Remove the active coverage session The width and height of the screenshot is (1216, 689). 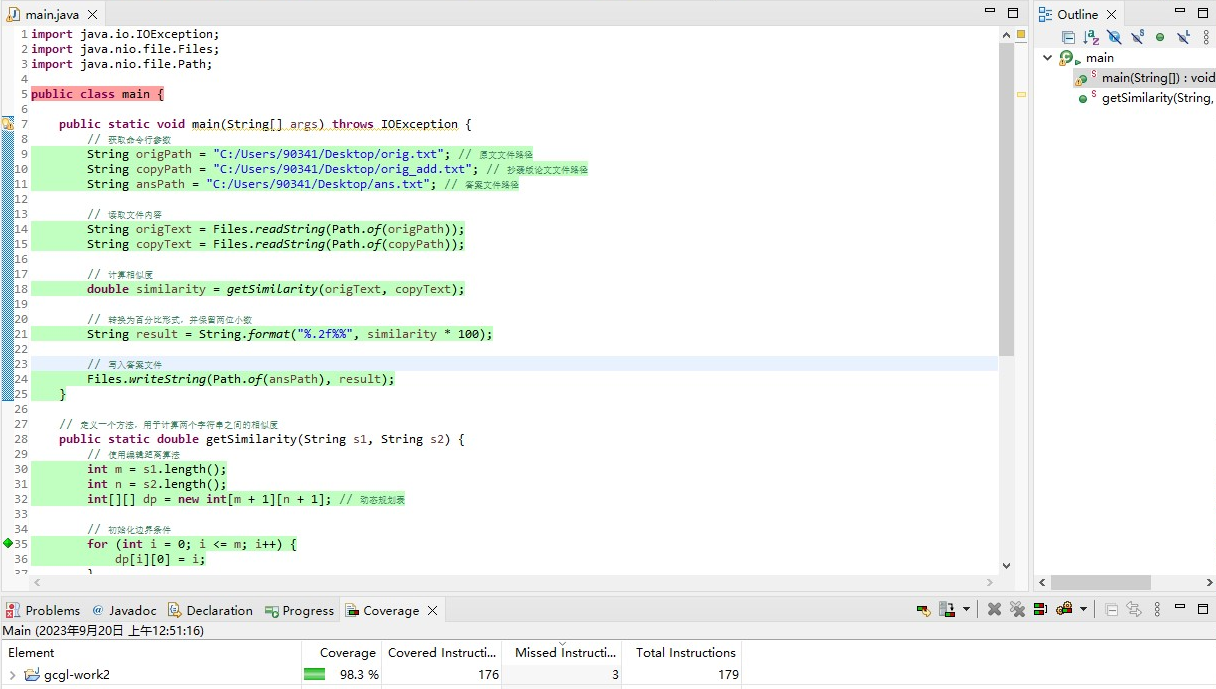(x=994, y=609)
